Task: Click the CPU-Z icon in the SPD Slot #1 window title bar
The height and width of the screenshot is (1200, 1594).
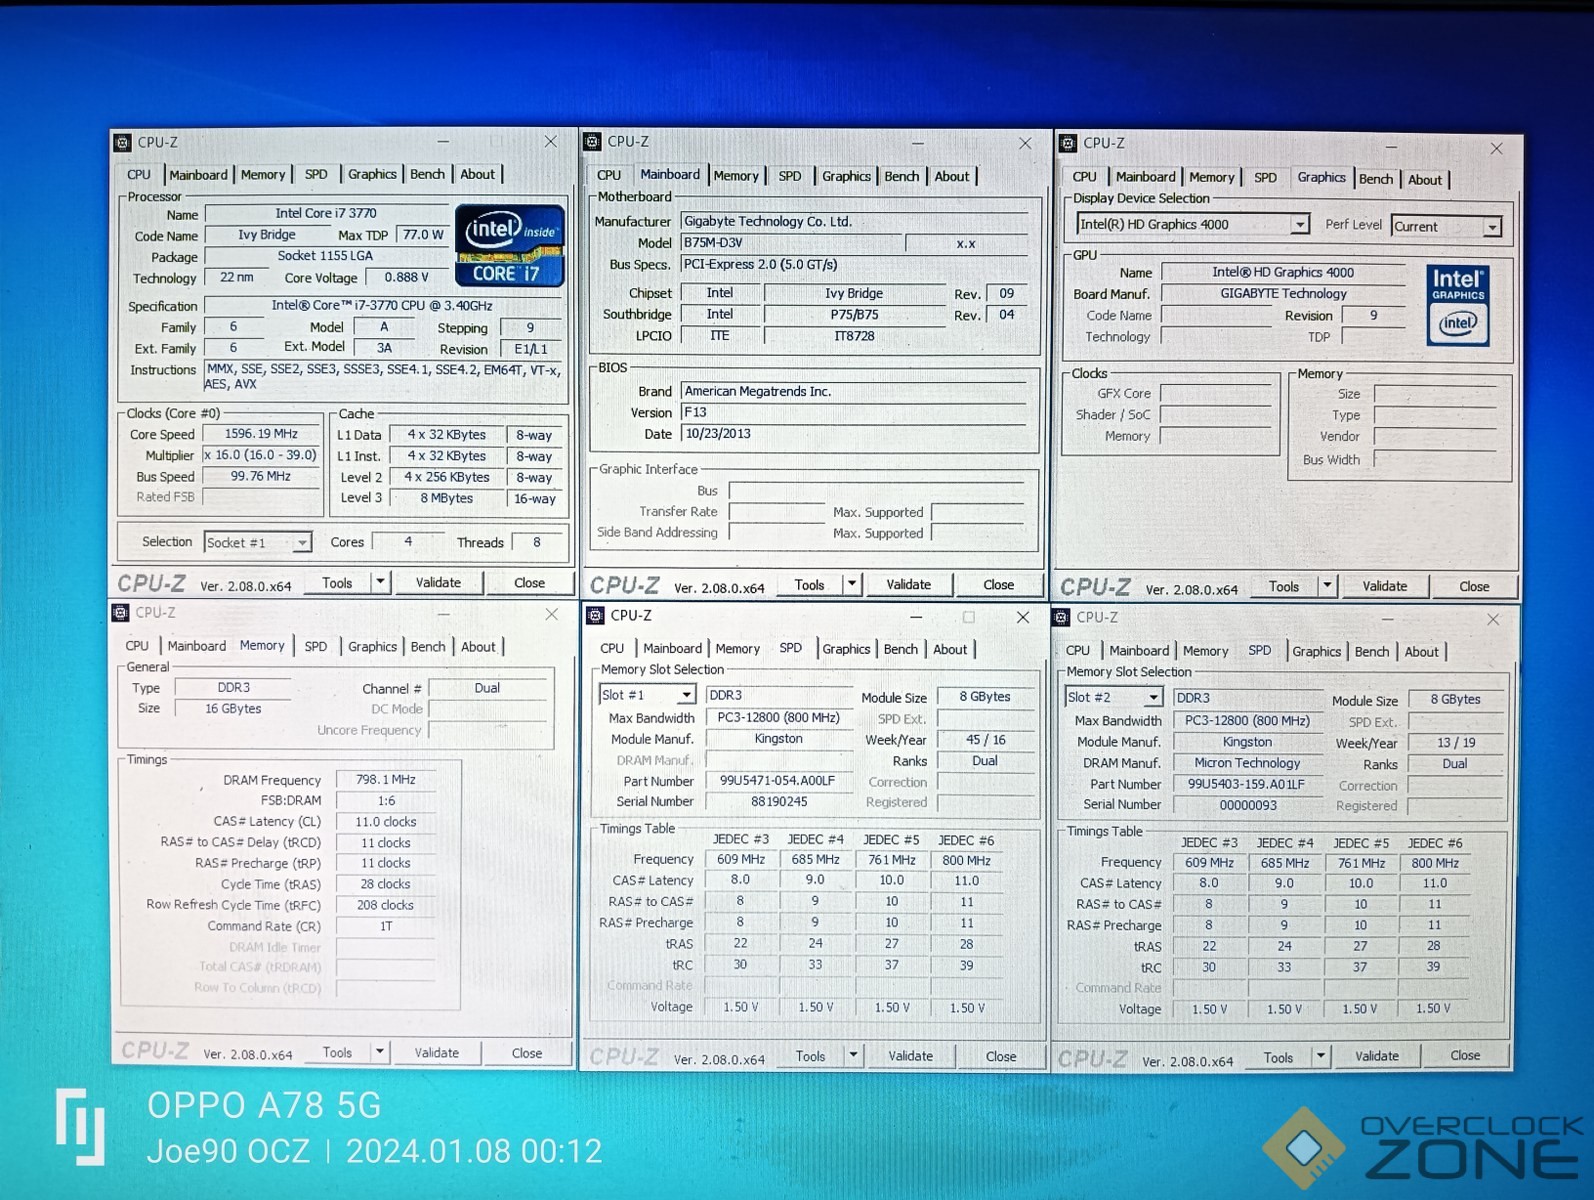Action: 596,615
